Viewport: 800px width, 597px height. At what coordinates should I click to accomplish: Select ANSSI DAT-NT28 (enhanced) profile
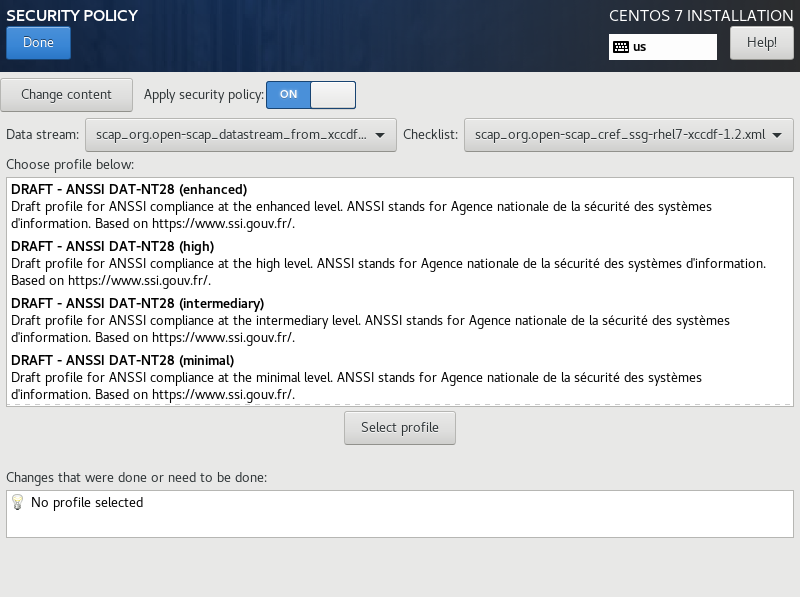129,189
